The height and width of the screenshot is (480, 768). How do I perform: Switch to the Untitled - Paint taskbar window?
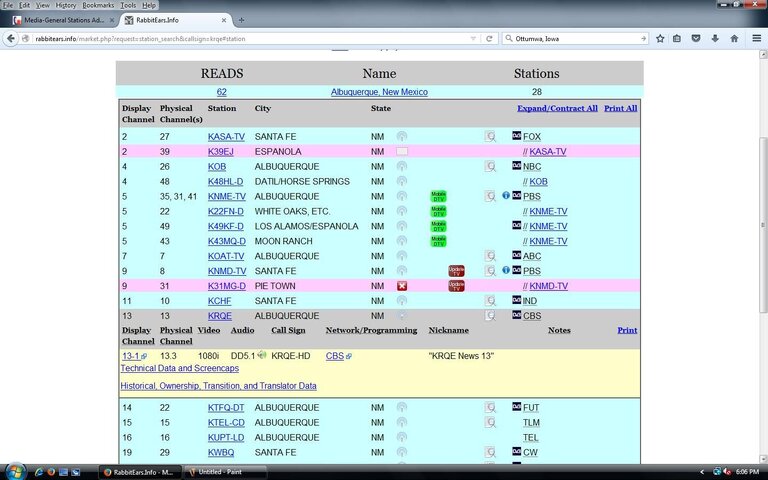(x=225, y=472)
